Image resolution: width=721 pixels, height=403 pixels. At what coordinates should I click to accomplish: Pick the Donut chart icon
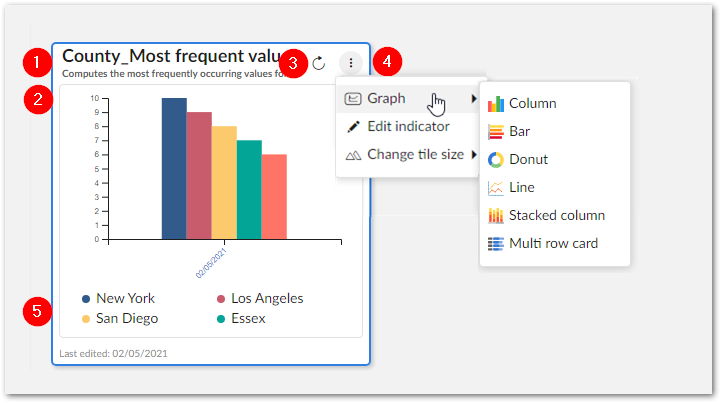[495, 159]
